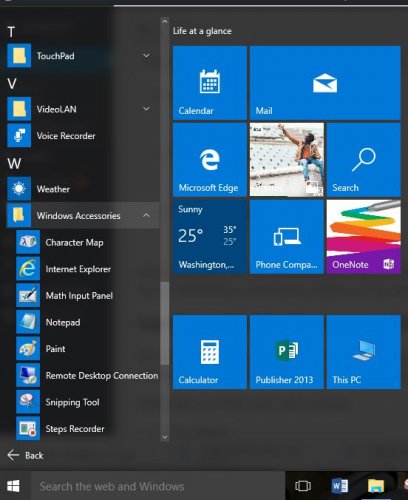The width and height of the screenshot is (408, 500).
Task: Click the scroll down arrow of app list
Action: [x=164, y=437]
